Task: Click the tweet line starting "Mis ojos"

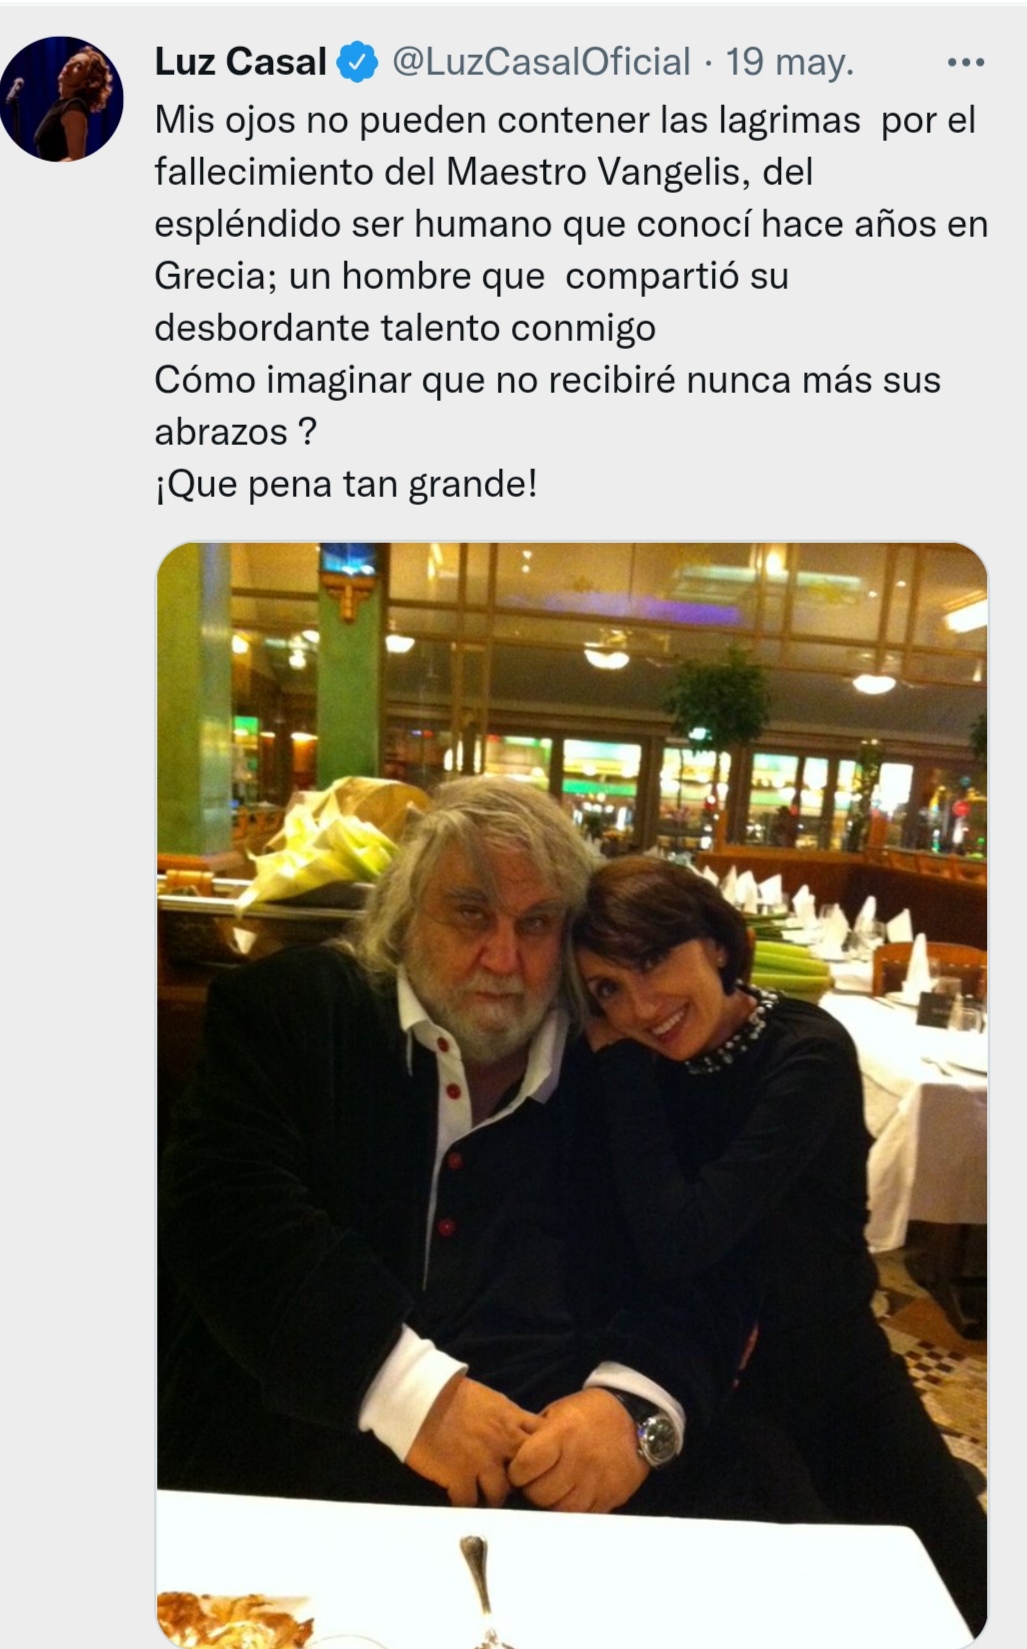Action: coord(565,120)
